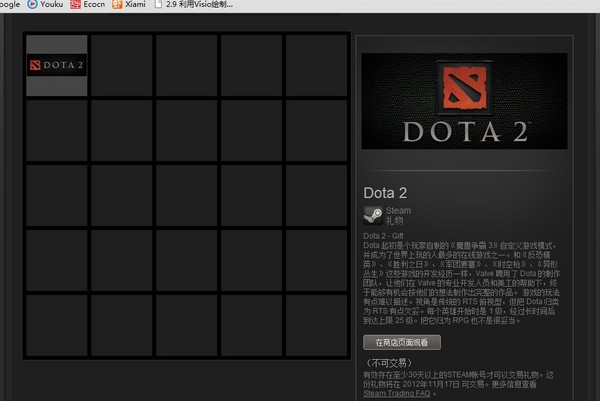
Task: Open the '2.9 利用Visio绘制...' bookmark
Action: 194,5
